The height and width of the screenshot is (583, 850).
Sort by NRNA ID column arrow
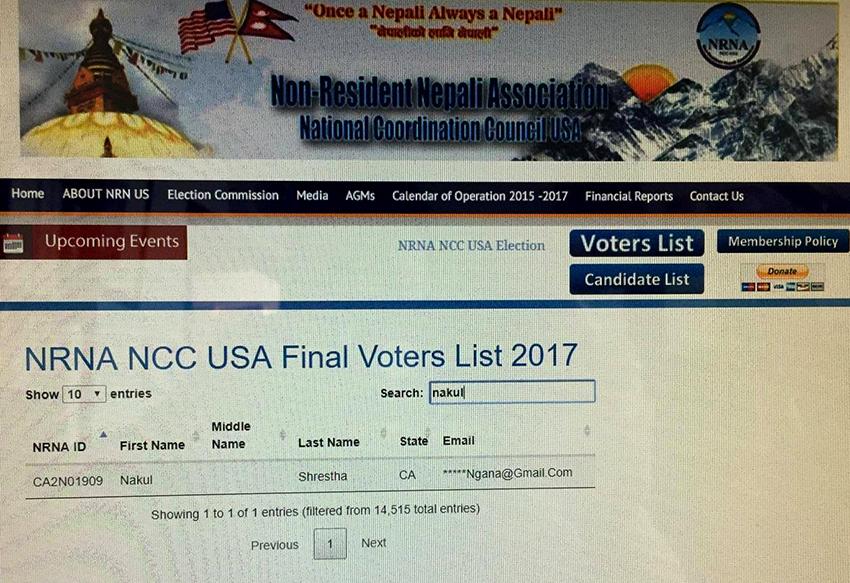(103, 435)
